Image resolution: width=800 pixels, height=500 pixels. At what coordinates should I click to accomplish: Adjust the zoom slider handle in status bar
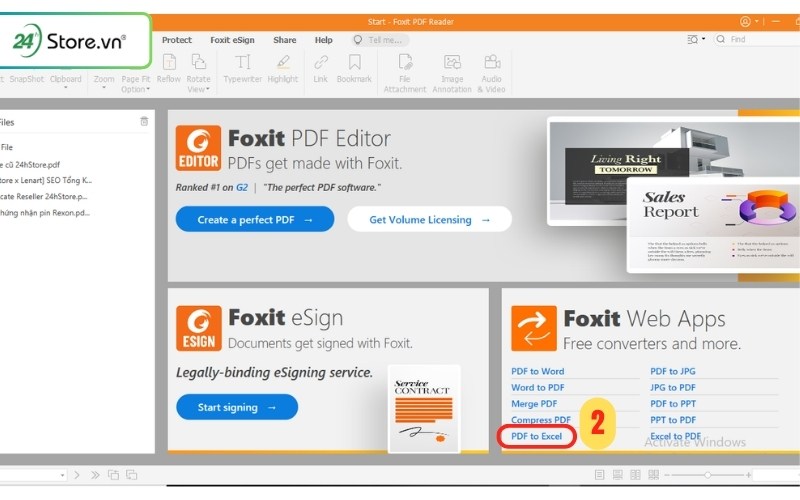pyautogui.click(x=708, y=475)
